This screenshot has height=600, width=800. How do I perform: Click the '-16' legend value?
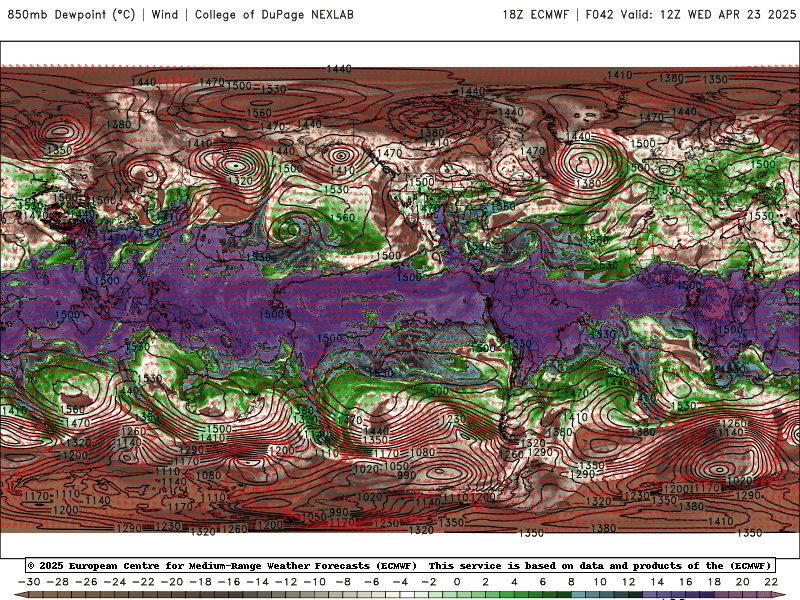229,582
